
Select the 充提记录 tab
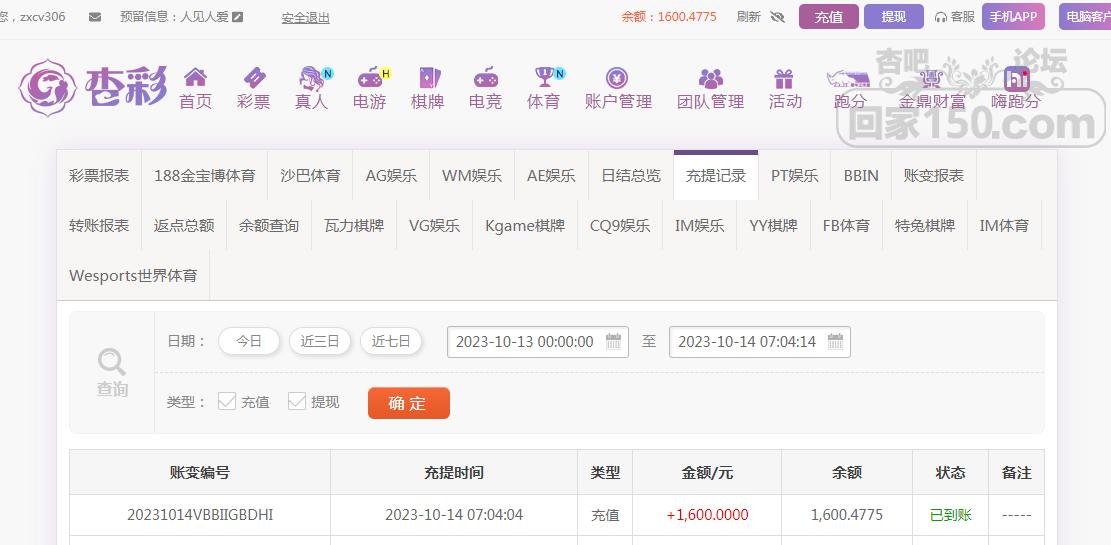point(716,176)
